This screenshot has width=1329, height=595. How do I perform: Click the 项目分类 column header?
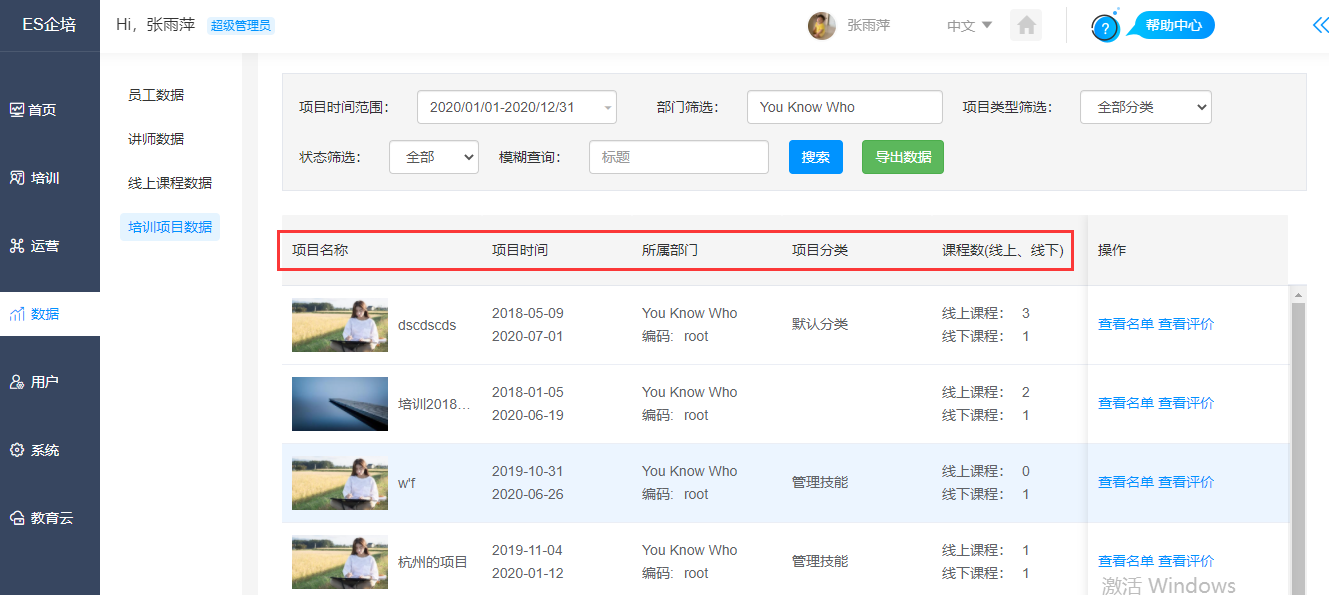tap(820, 250)
